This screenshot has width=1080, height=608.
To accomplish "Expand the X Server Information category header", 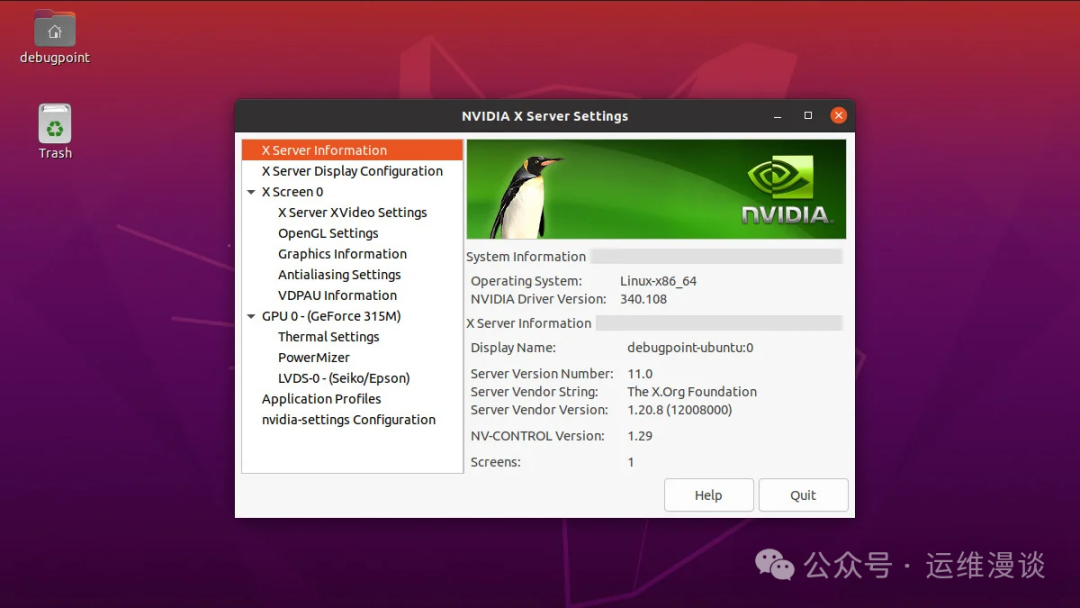I will pos(322,149).
